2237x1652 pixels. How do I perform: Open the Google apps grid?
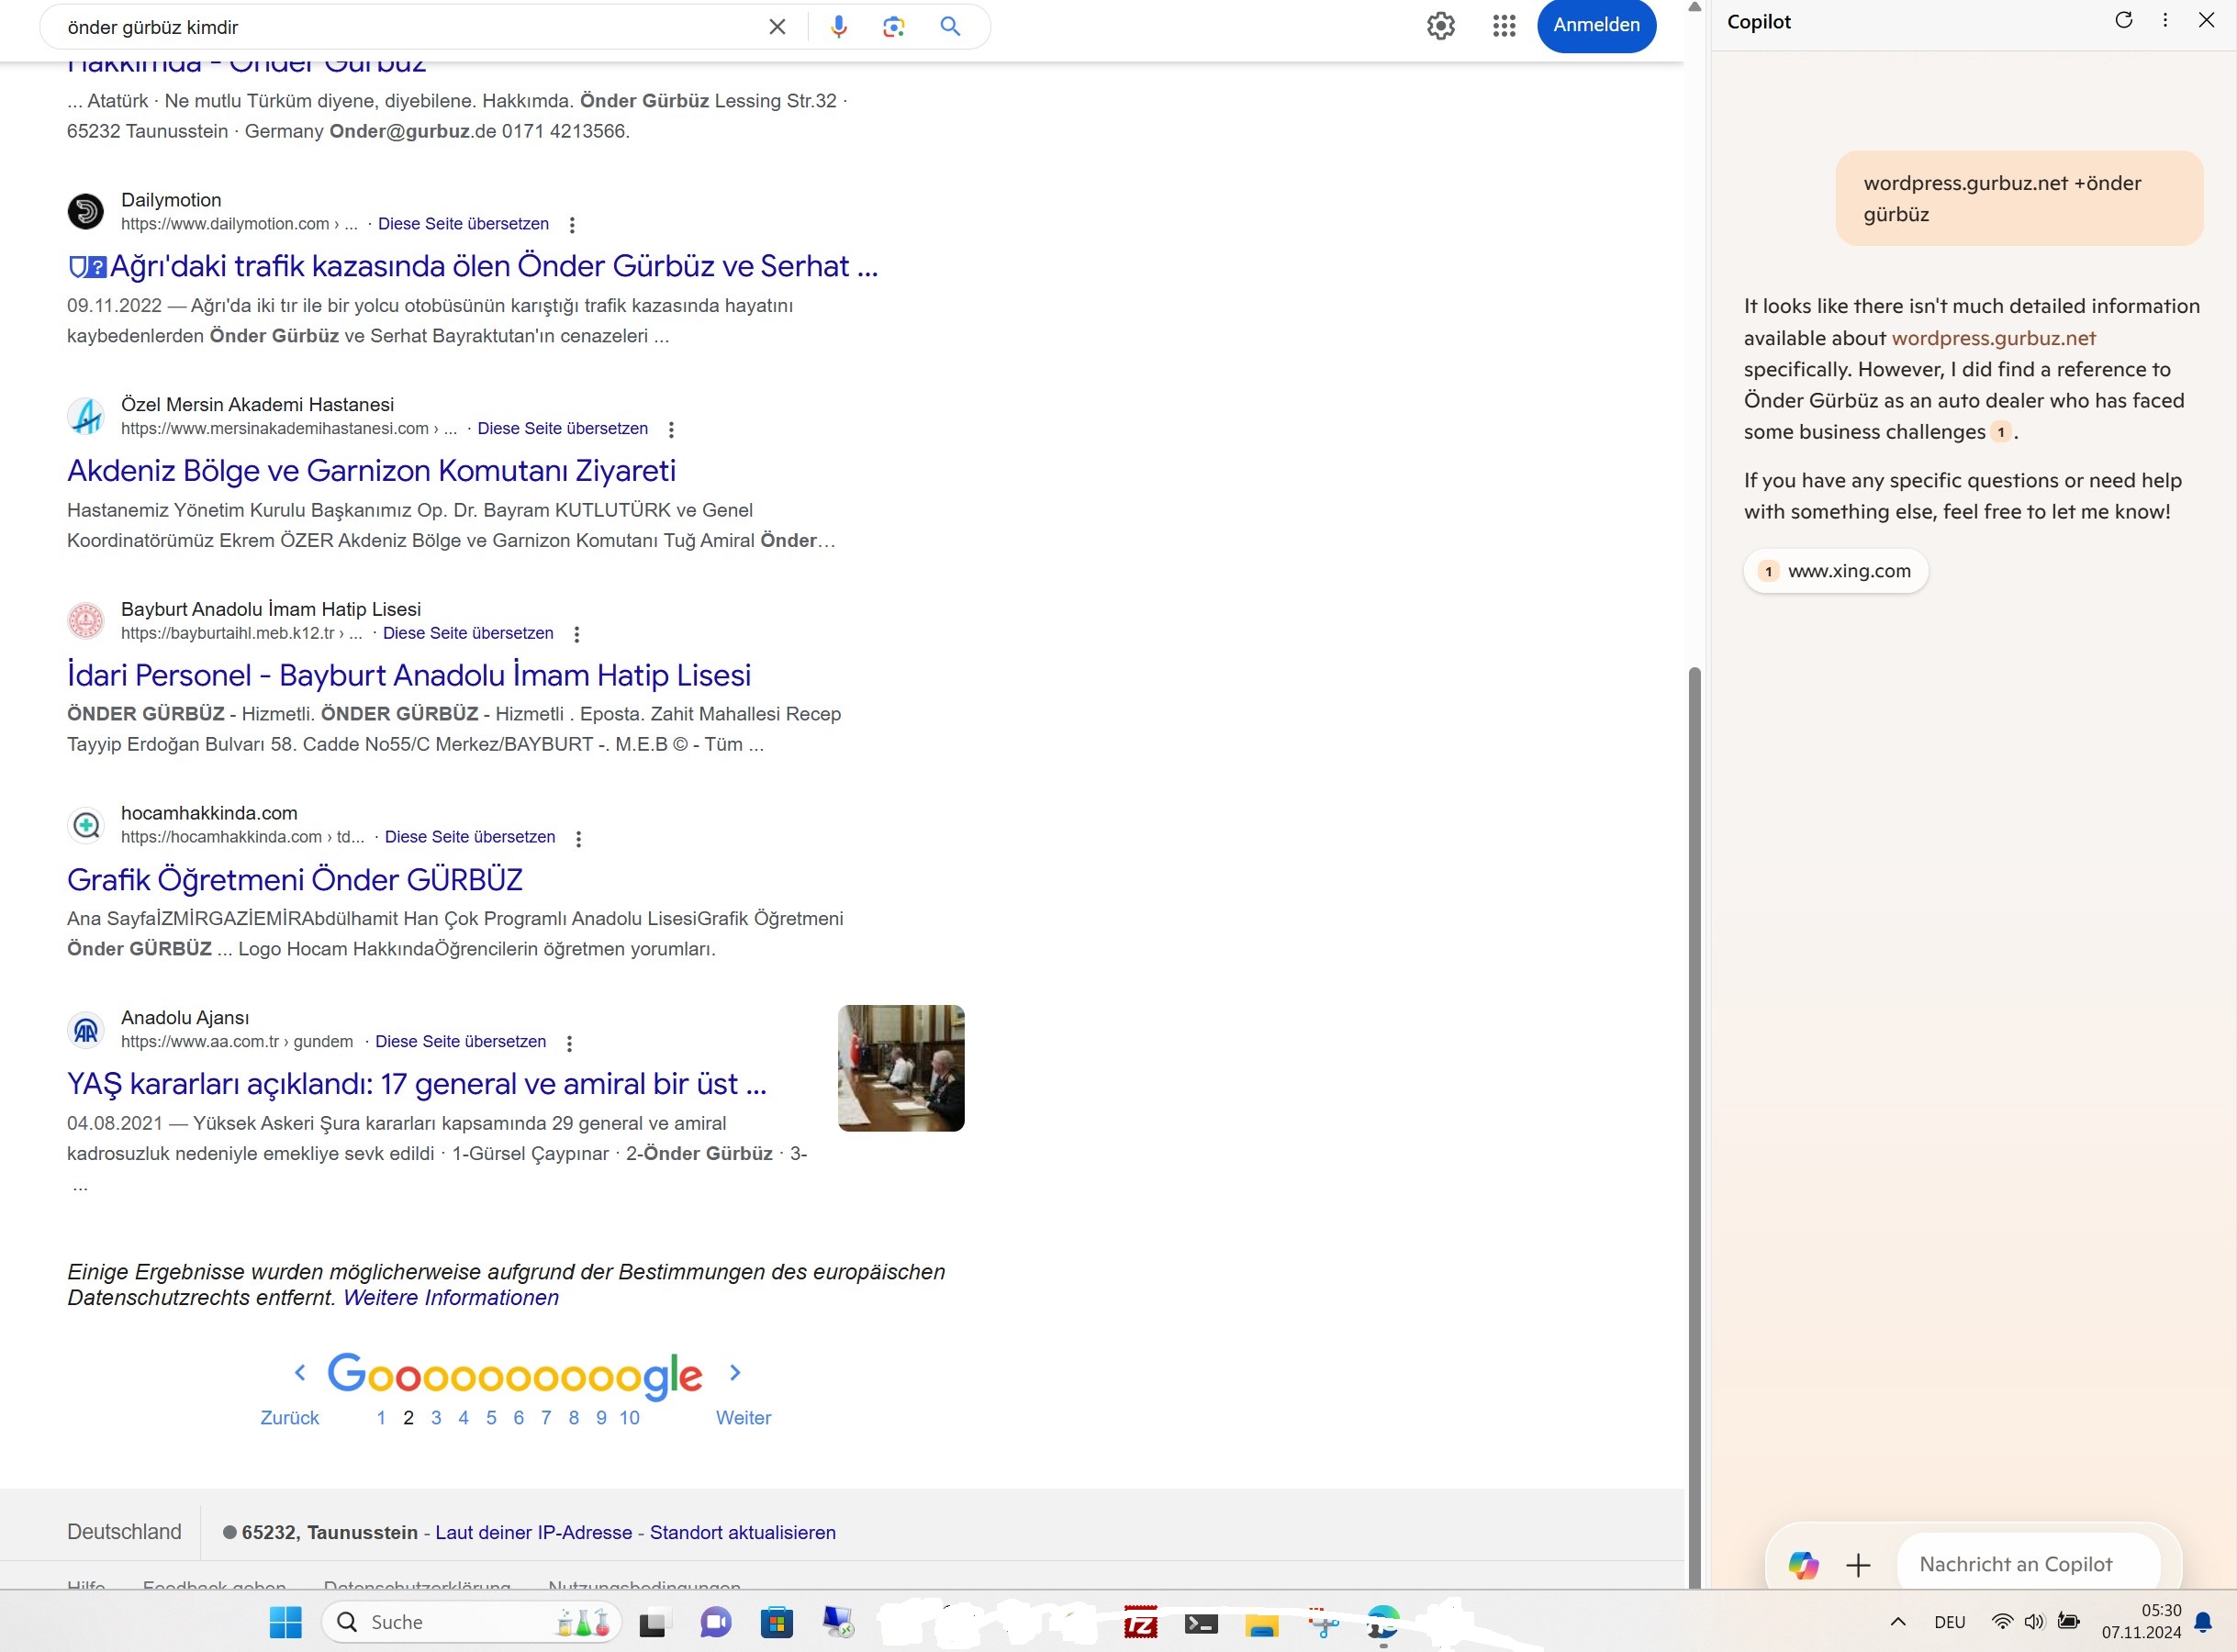1504,25
